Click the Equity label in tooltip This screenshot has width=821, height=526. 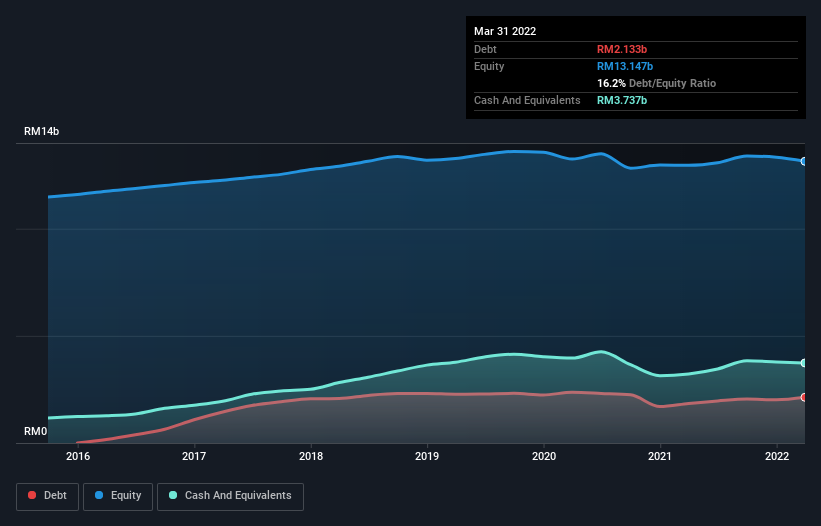pos(489,66)
